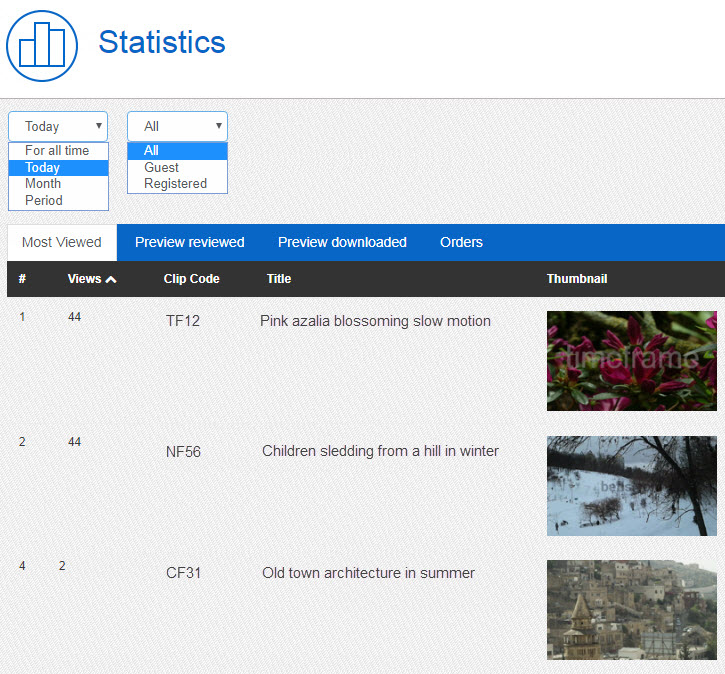Click 'Children sledding from a hill' title

pyautogui.click(x=380, y=451)
